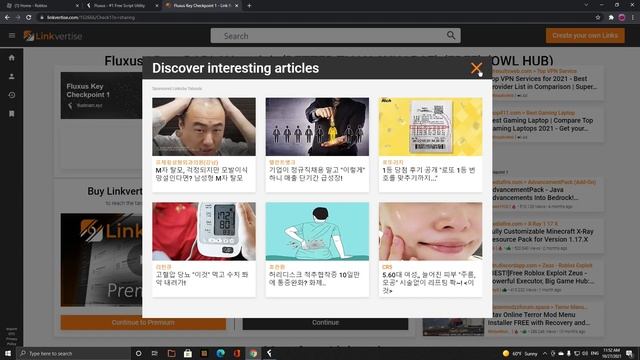Image resolution: width=640 pixels, height=360 pixels.
Task: Open the Home icon in sidebar
Action: click(12, 58)
